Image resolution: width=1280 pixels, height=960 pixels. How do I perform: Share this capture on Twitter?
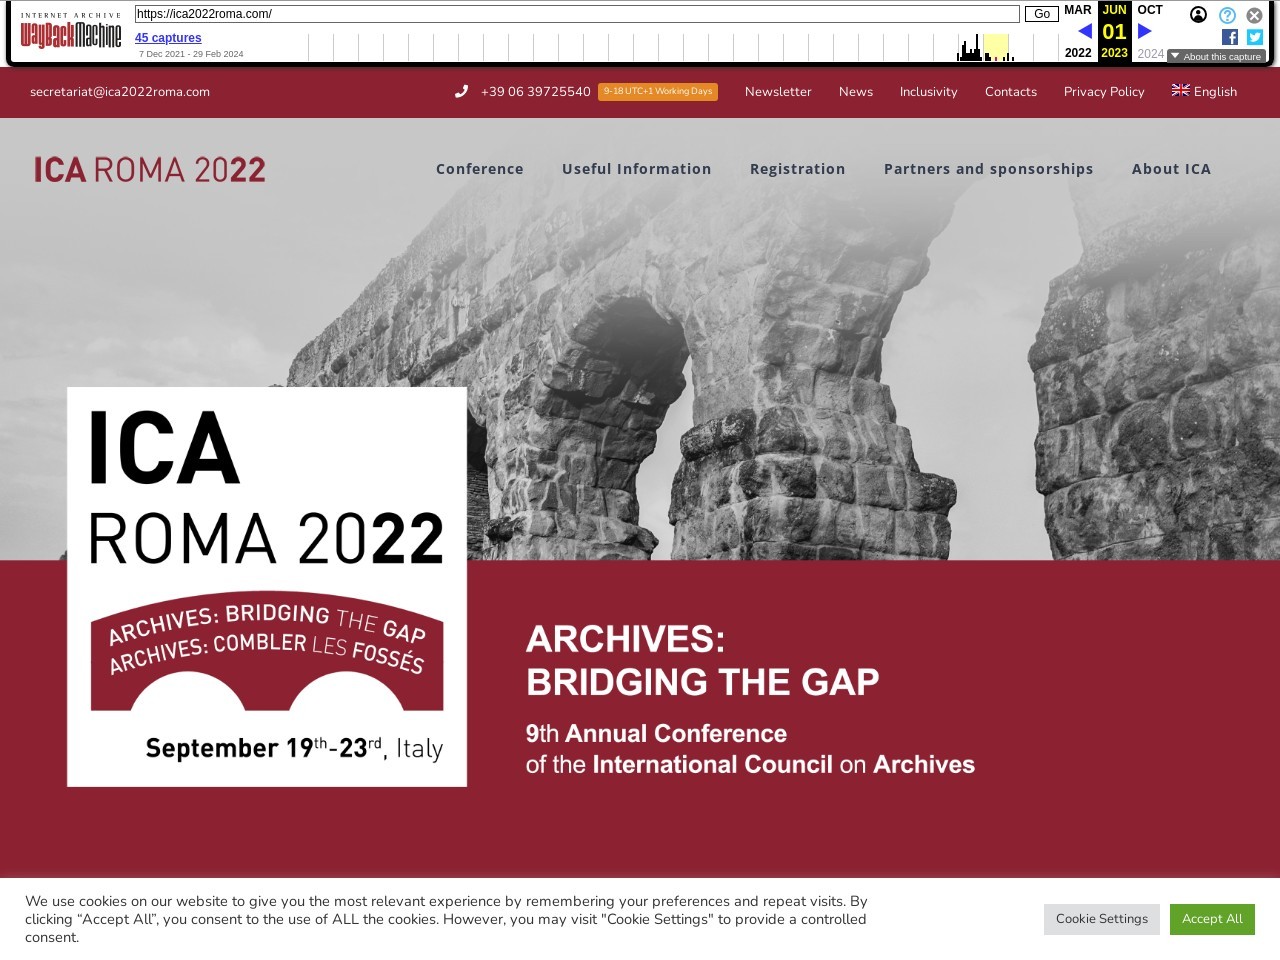tap(1255, 37)
